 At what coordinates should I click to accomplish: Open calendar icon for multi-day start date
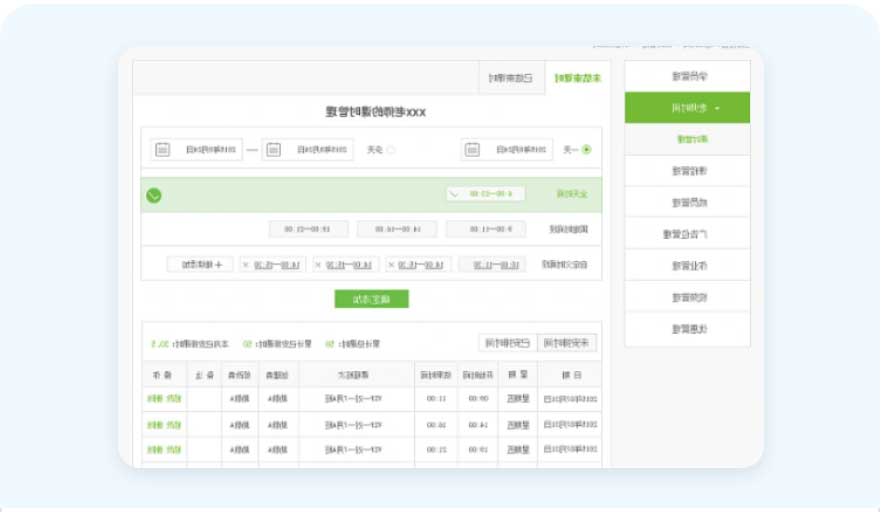point(274,150)
